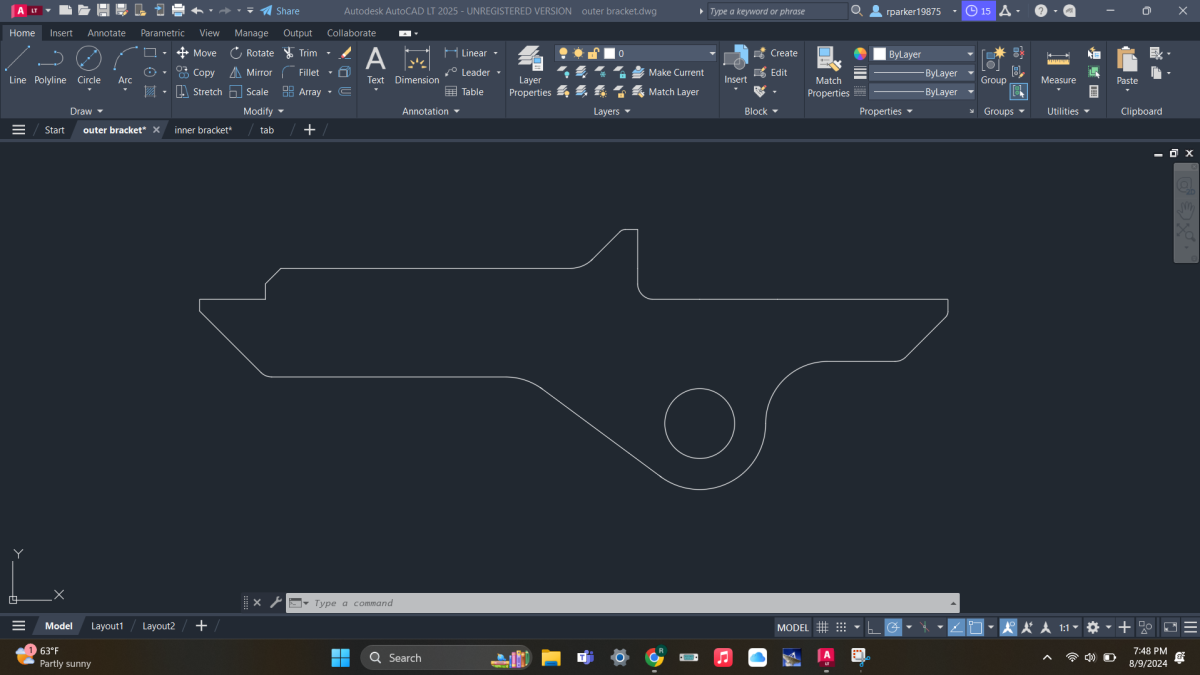The image size is (1200, 675).
Task: Click the keyword search box
Action: click(x=777, y=11)
